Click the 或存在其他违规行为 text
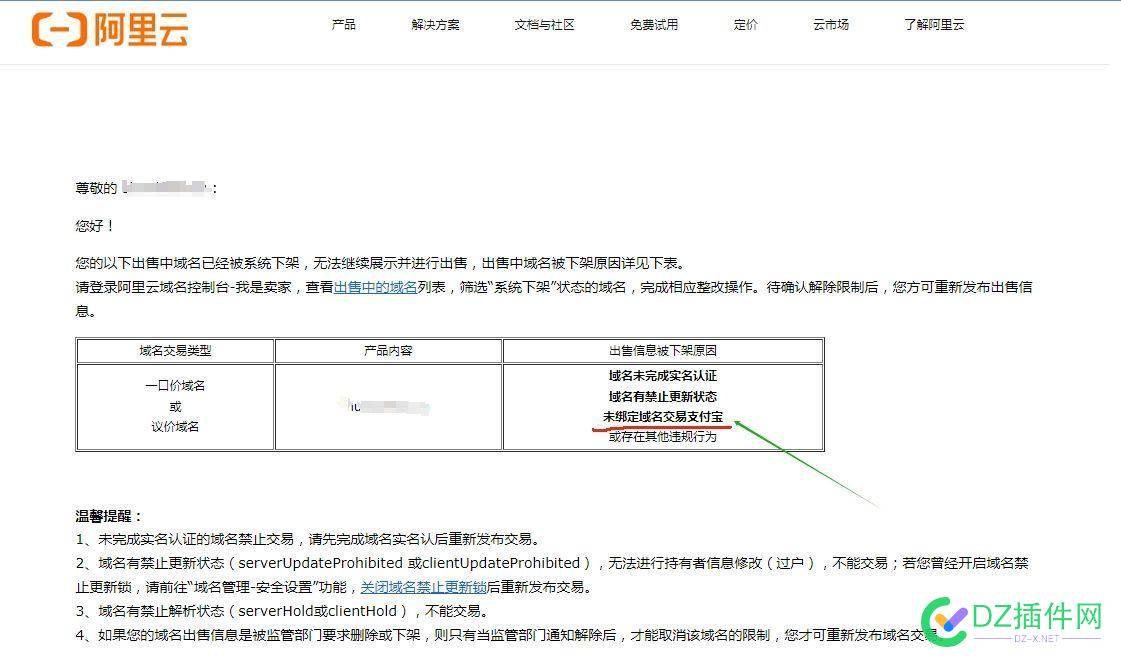The image size is (1121, 662). 663,437
